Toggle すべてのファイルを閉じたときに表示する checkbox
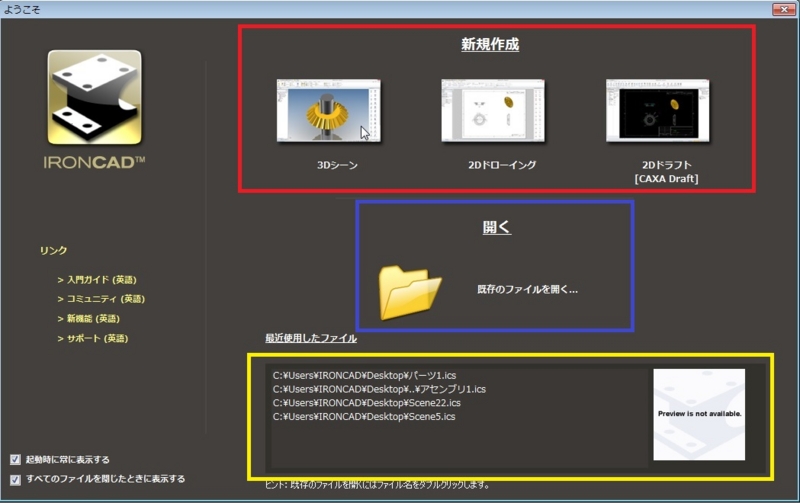Screen dimensions: 800x503 [x=15, y=480]
